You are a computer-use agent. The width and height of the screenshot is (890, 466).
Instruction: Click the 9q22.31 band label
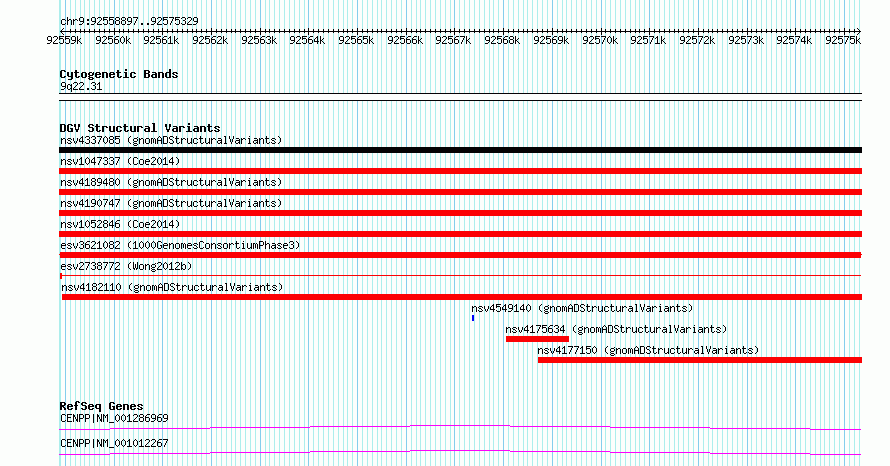coord(81,86)
